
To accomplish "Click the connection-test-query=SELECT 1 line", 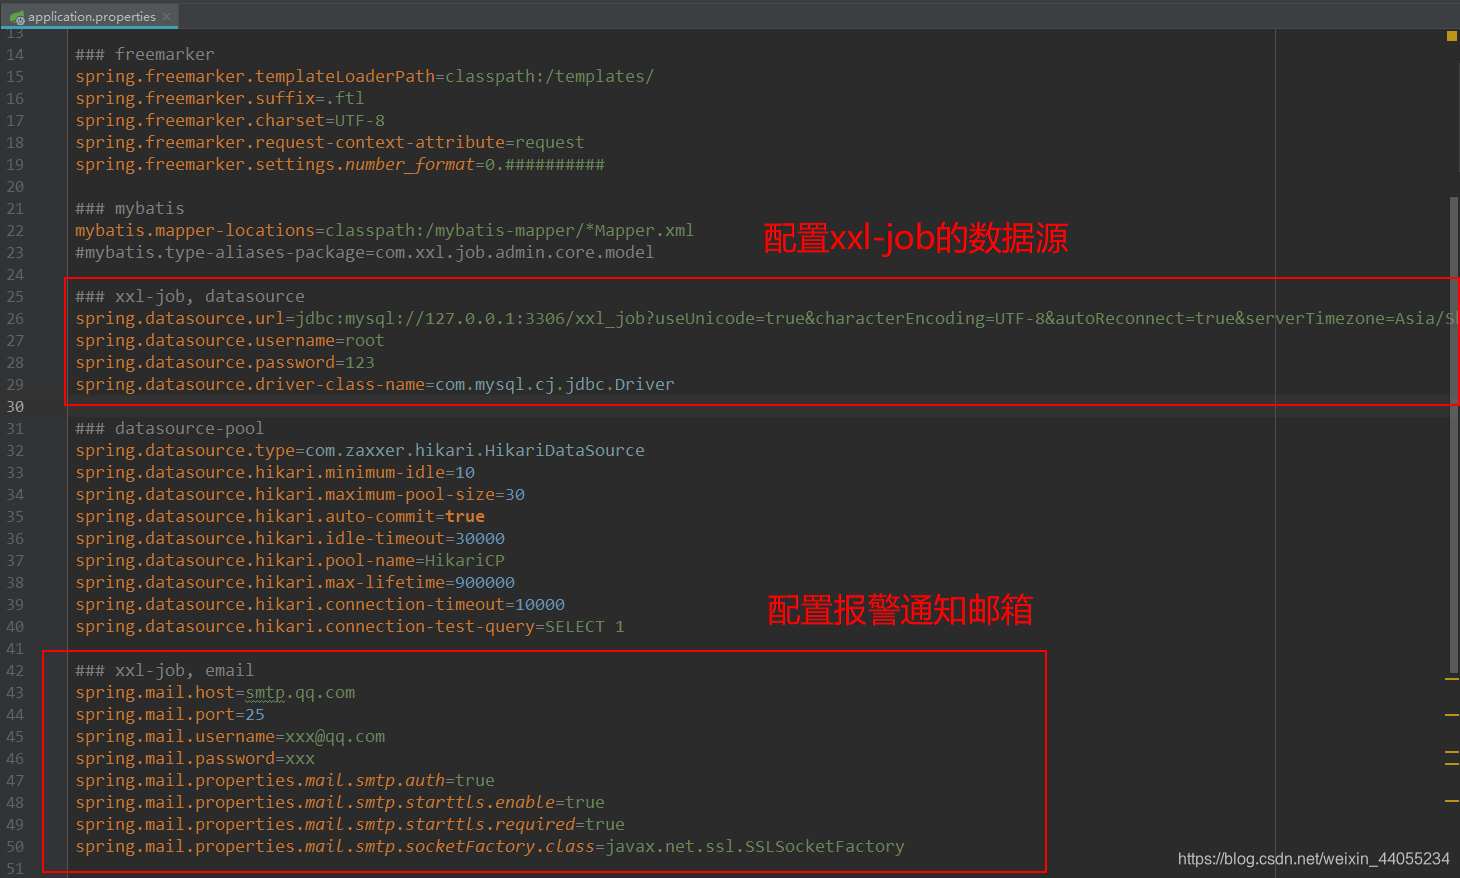I will pyautogui.click(x=350, y=626).
